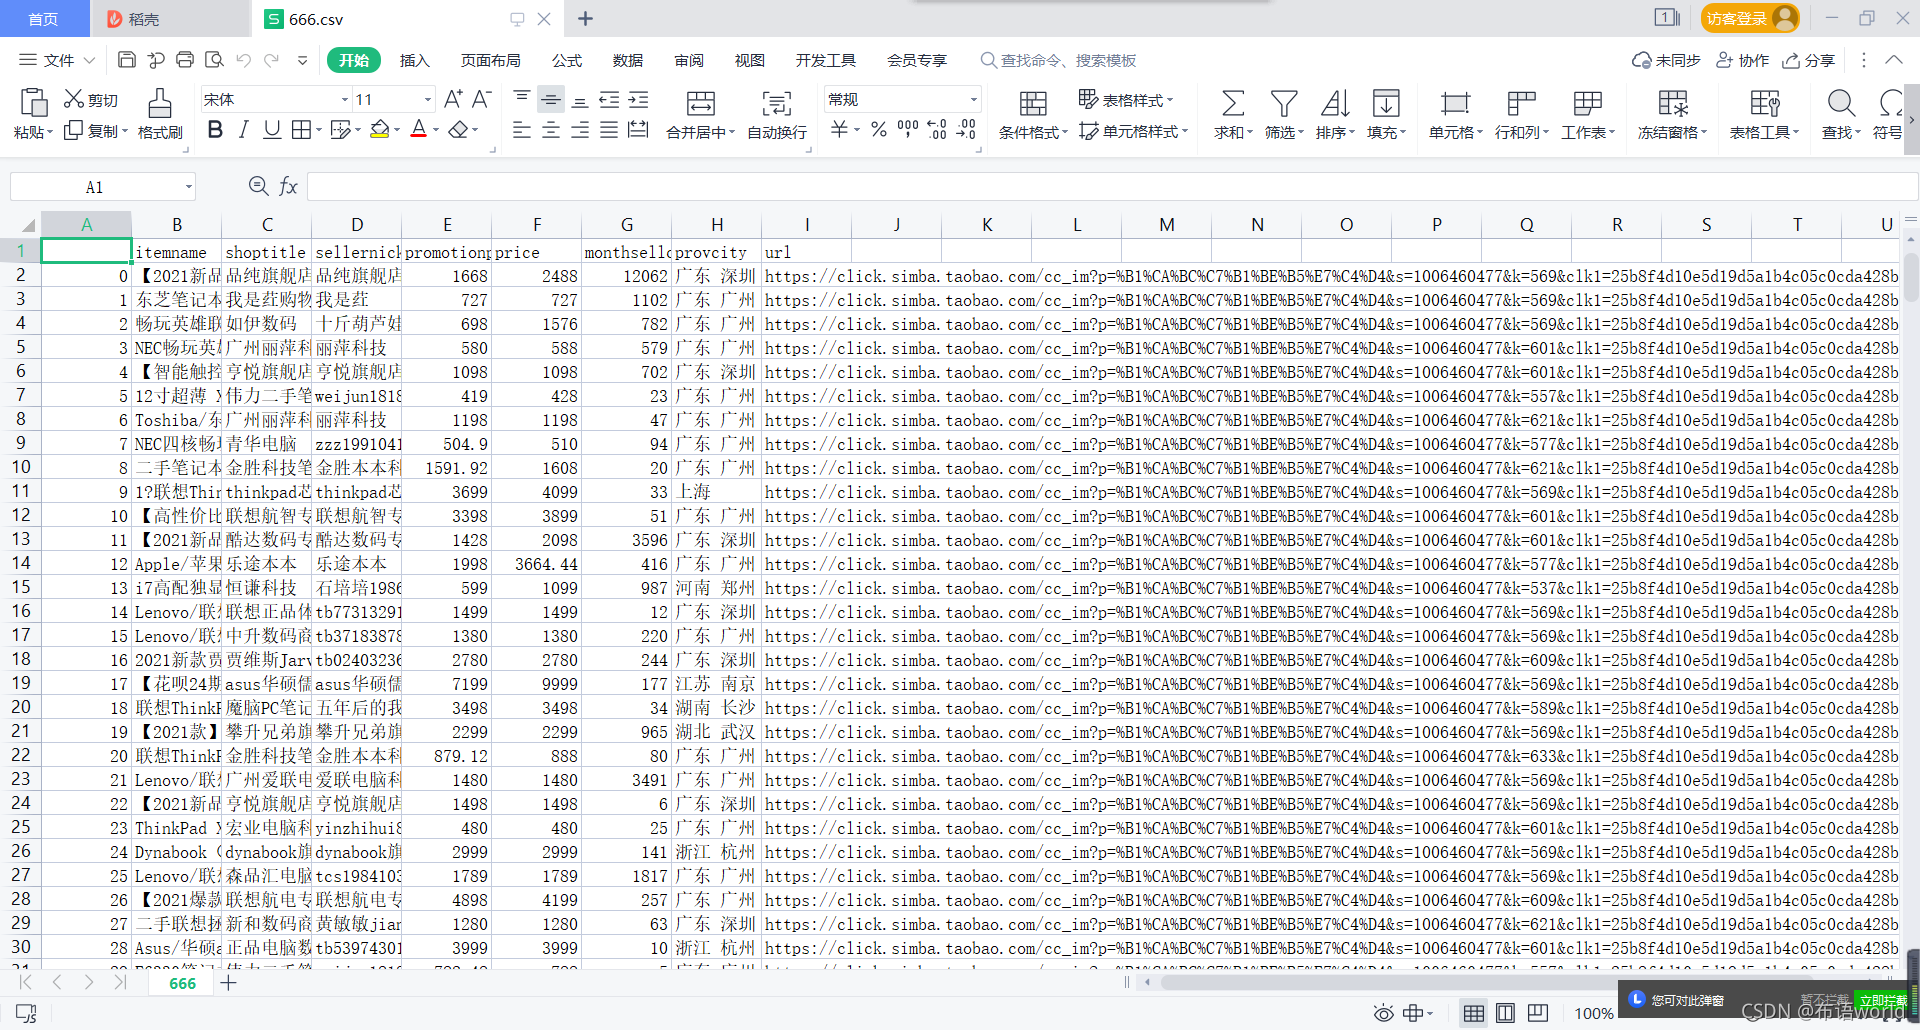Open the 数据 ribbon tab
This screenshot has width=1920, height=1030.
(x=628, y=60)
